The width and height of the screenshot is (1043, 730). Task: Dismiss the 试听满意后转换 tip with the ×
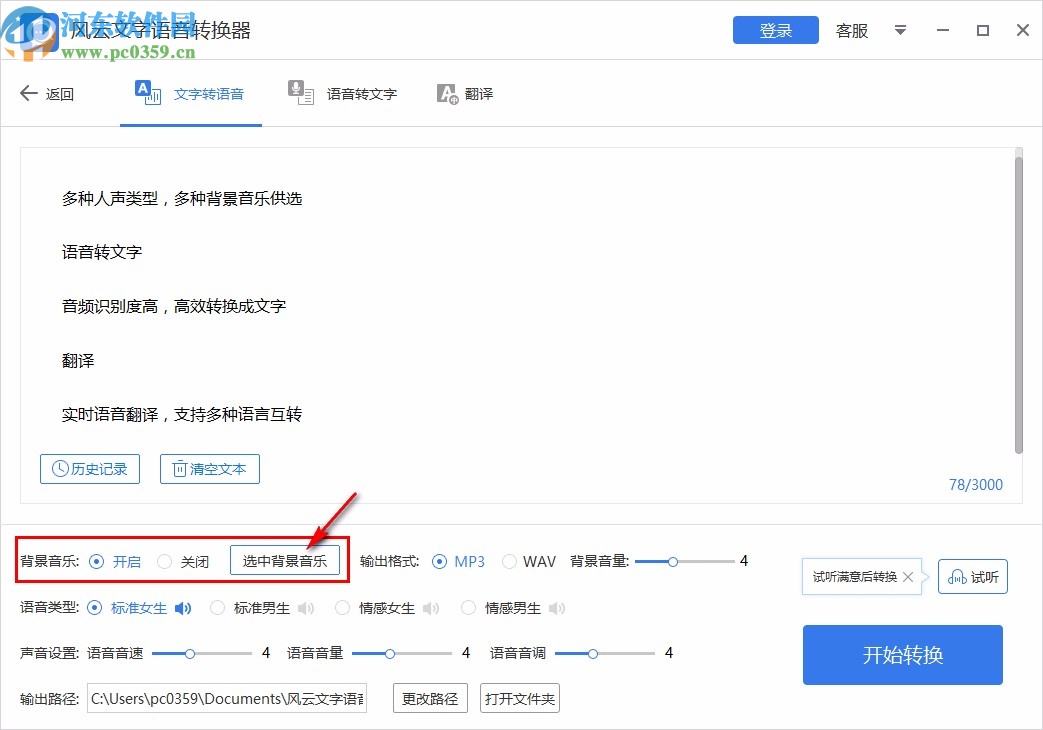[908, 576]
